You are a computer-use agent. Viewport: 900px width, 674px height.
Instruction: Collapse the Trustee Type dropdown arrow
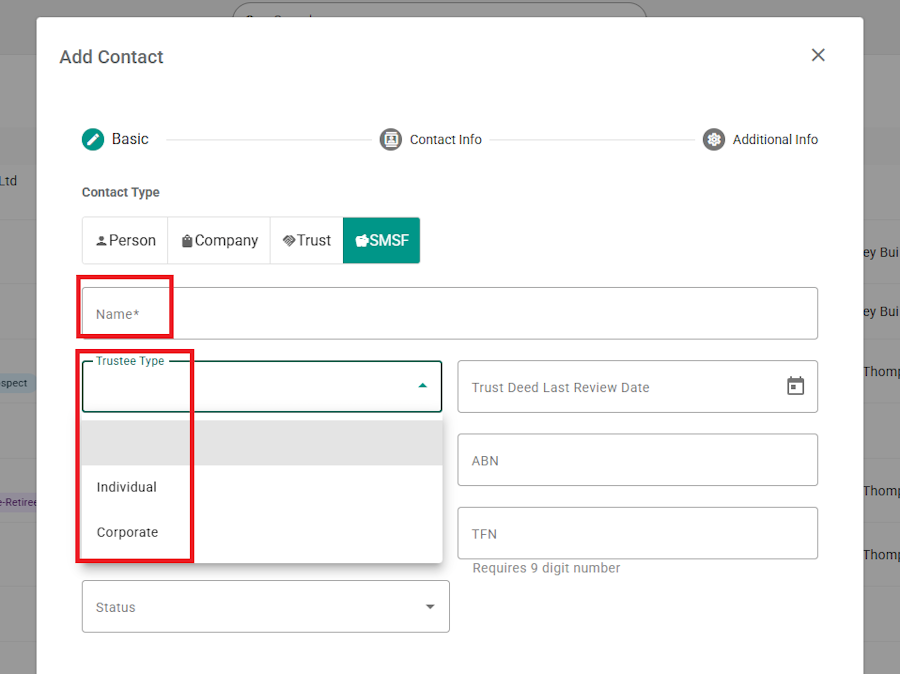422,386
